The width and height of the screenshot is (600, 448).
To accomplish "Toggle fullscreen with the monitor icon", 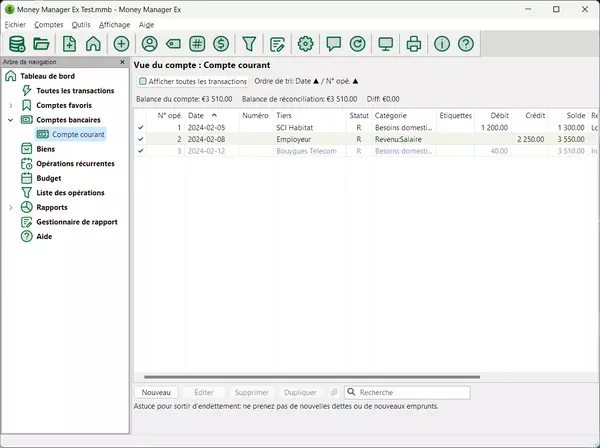I will tap(385, 44).
